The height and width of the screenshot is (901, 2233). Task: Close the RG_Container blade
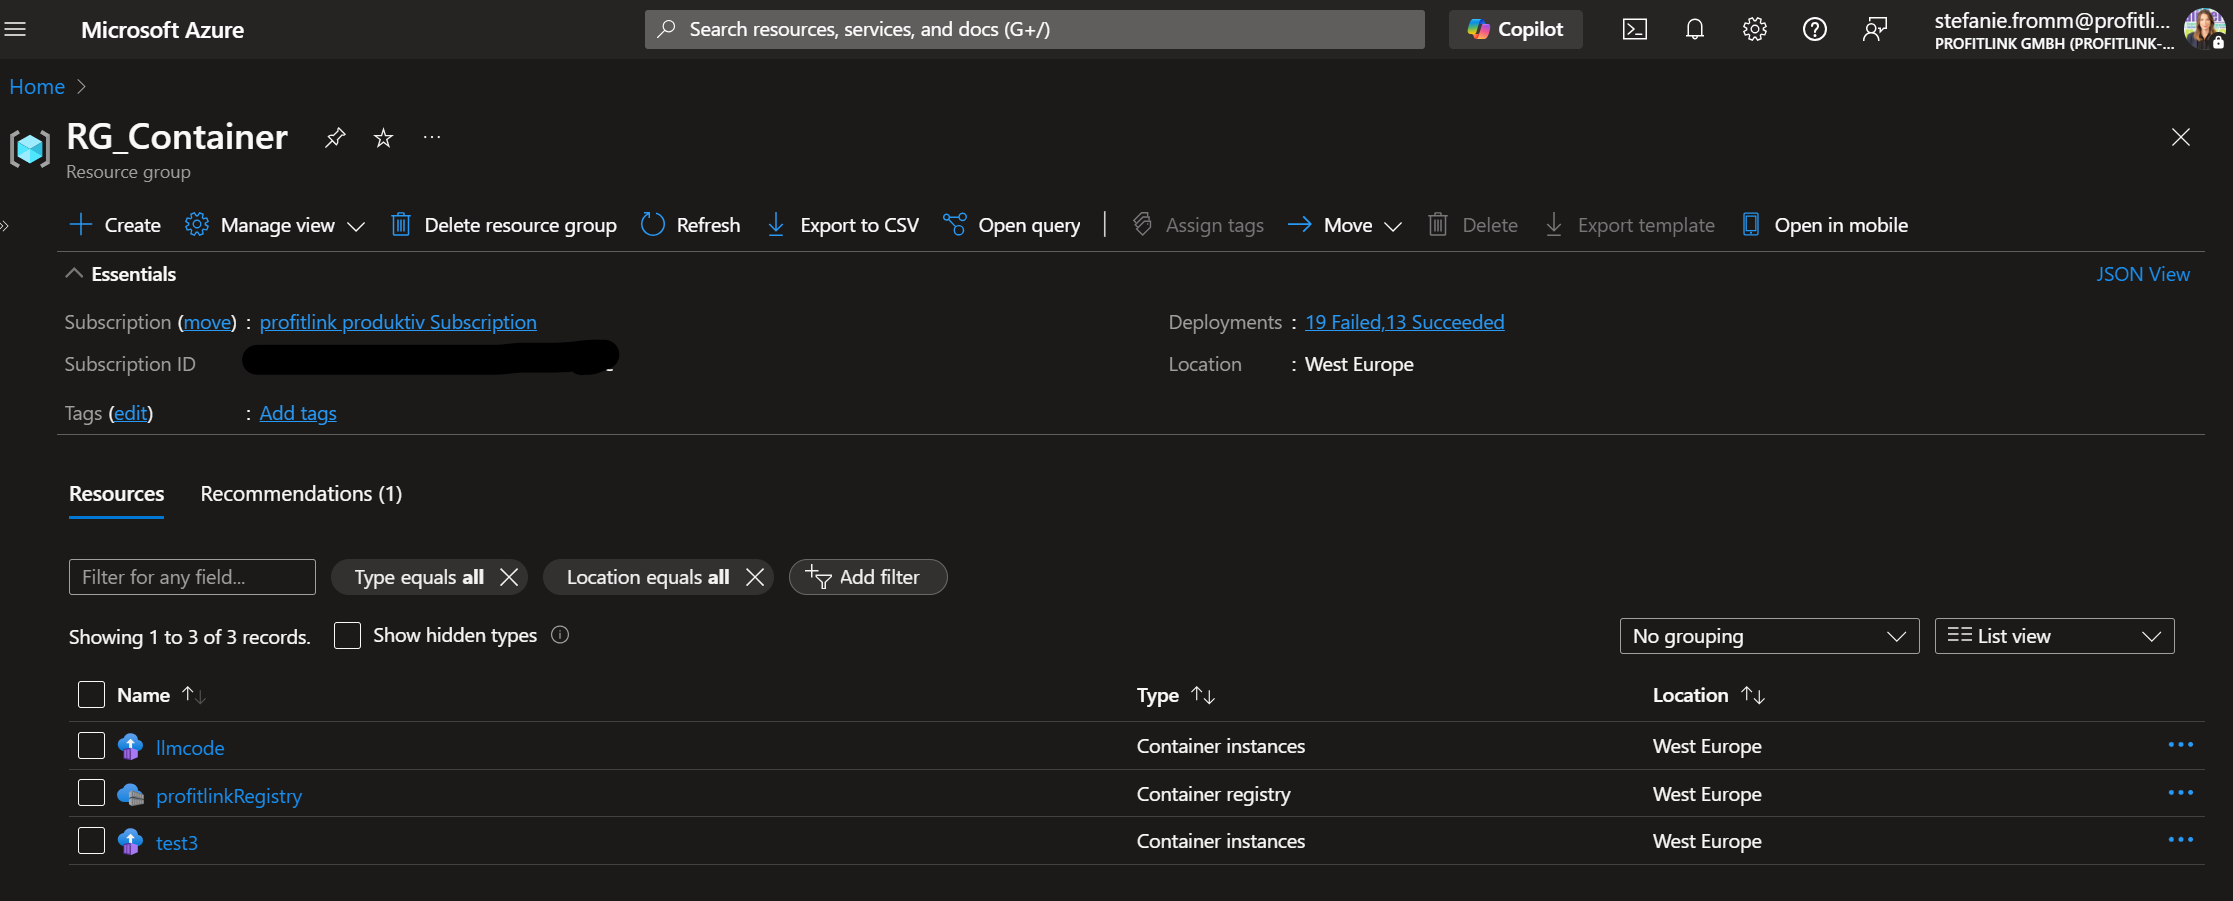(2181, 137)
